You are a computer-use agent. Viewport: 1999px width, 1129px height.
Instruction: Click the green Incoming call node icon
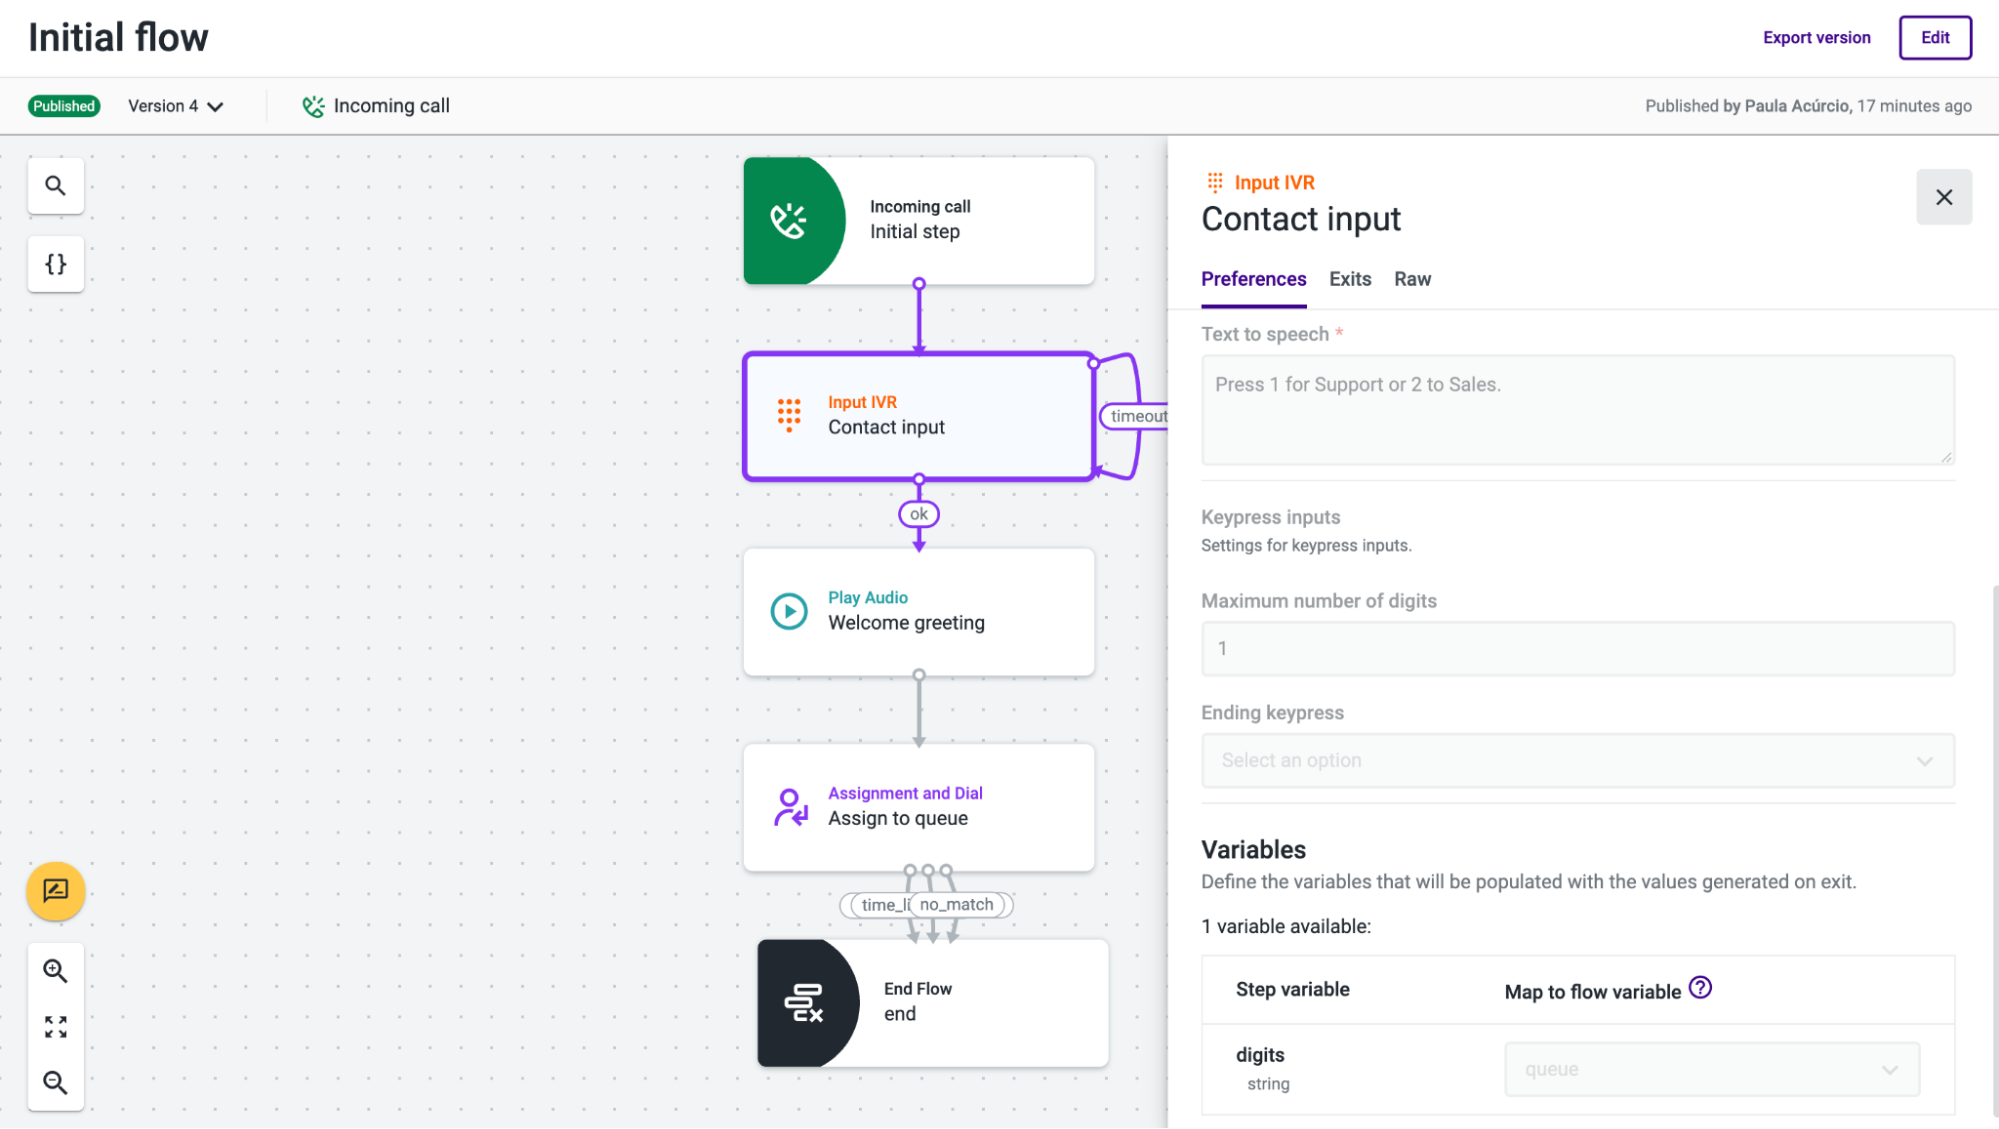(x=789, y=221)
